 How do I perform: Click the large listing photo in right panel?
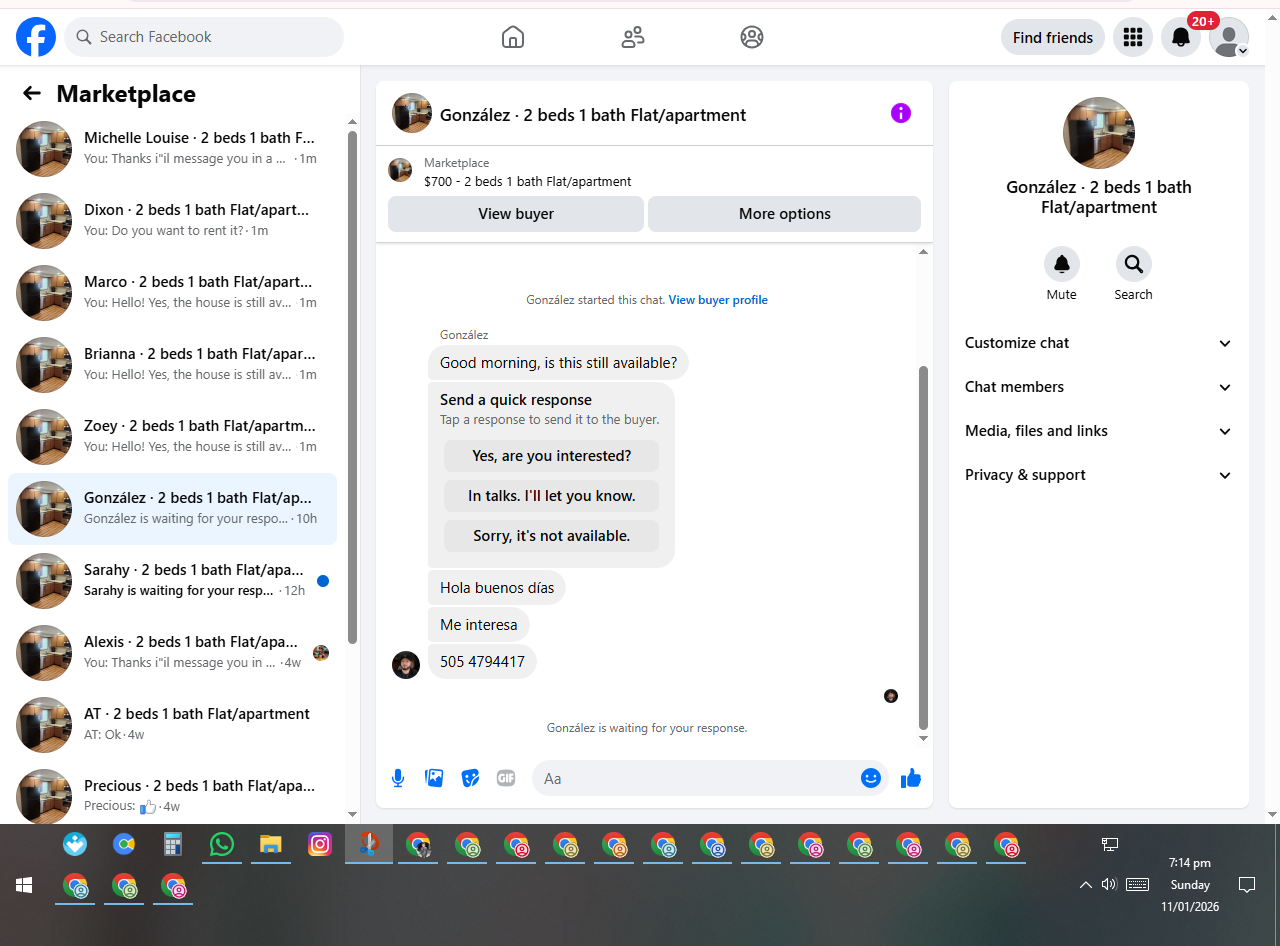[1099, 133]
